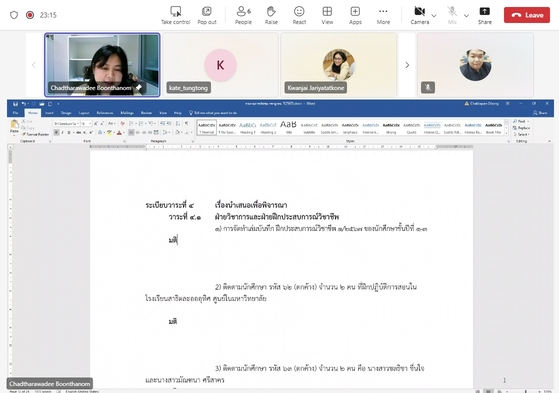Click the Take control icon
Viewport: 559px width, 393px height.
coord(175,11)
